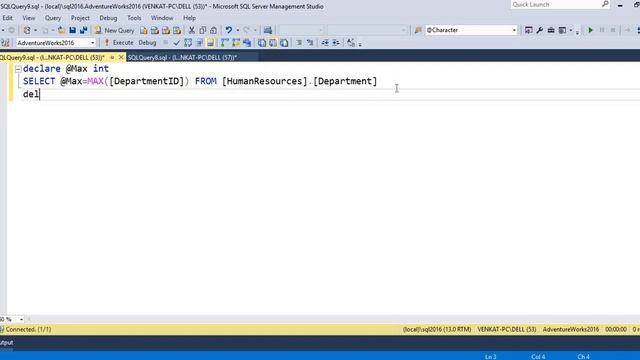Viewport: 640px width, 360px height.
Task: Select Results to Grid mode
Action: pyautogui.click(x=273, y=43)
